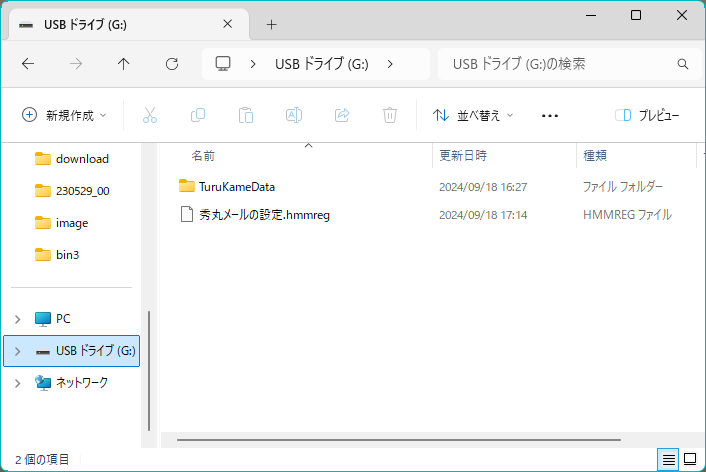The image size is (706, 472).
Task: Click the PC monitor icon in address bar
Action: tap(223, 64)
